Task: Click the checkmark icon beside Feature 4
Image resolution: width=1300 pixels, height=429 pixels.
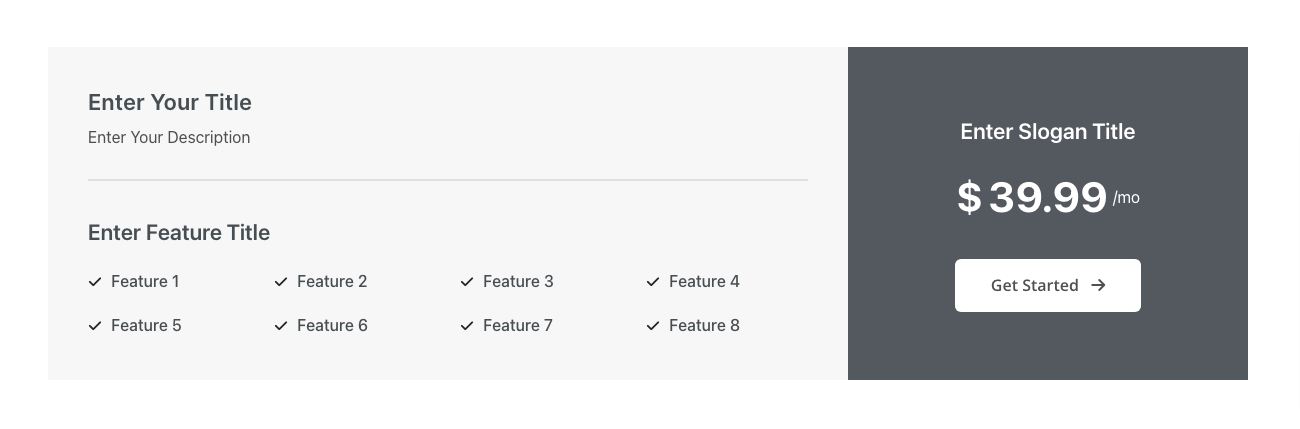Action: tap(653, 282)
